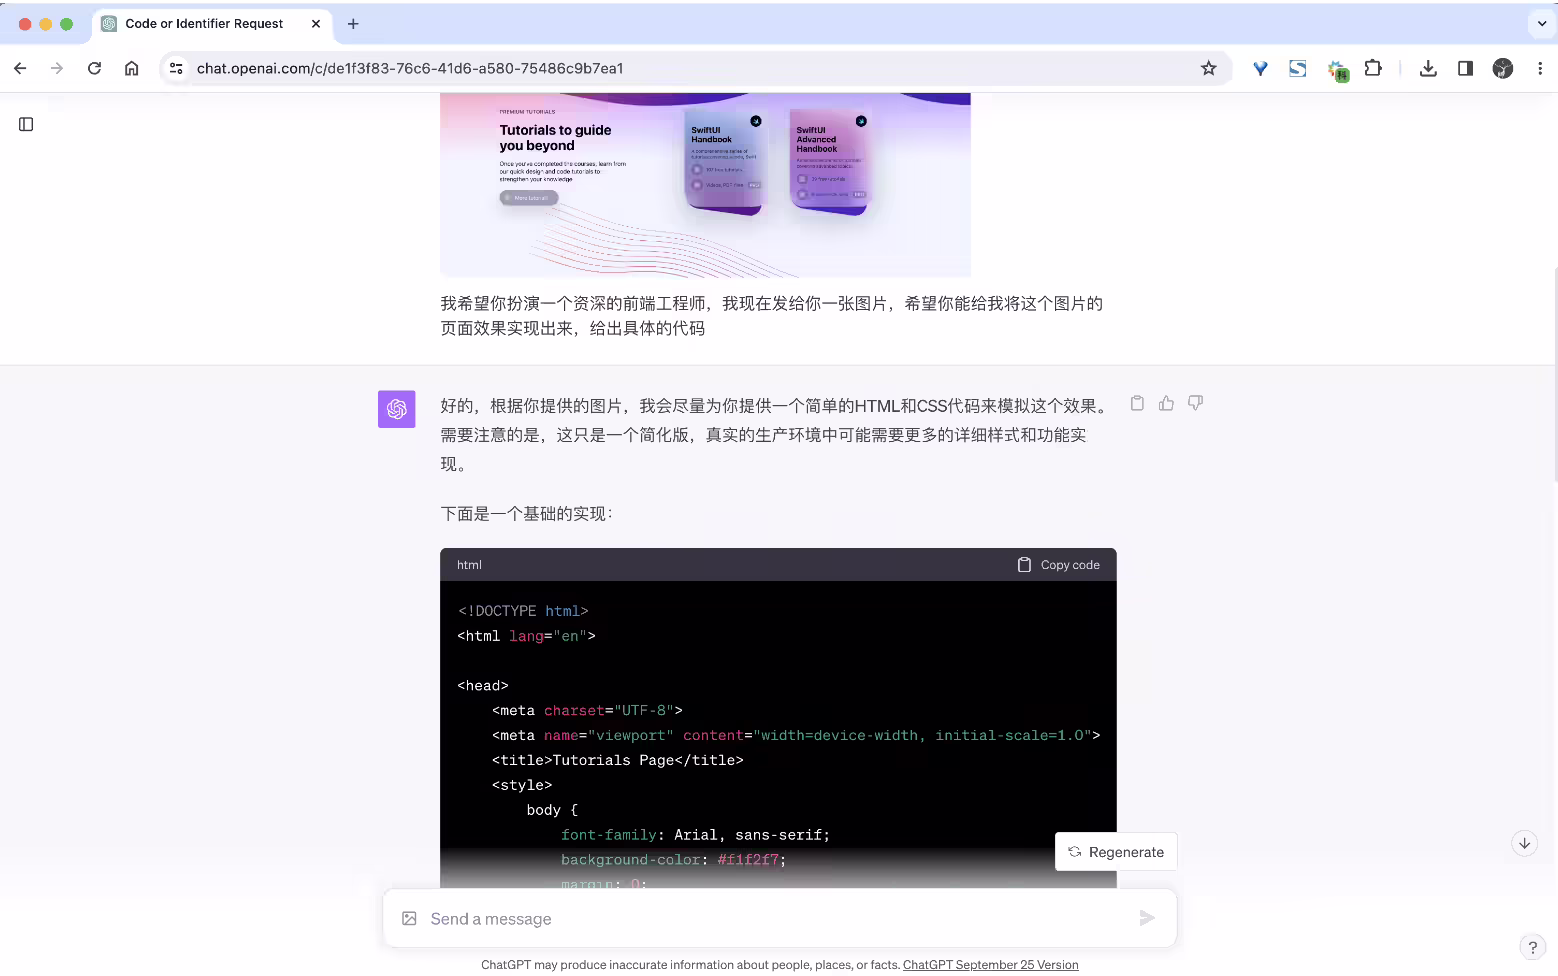Screen dimensions: 1558x976
Task: Attach an image in message box
Action: coord(409,918)
